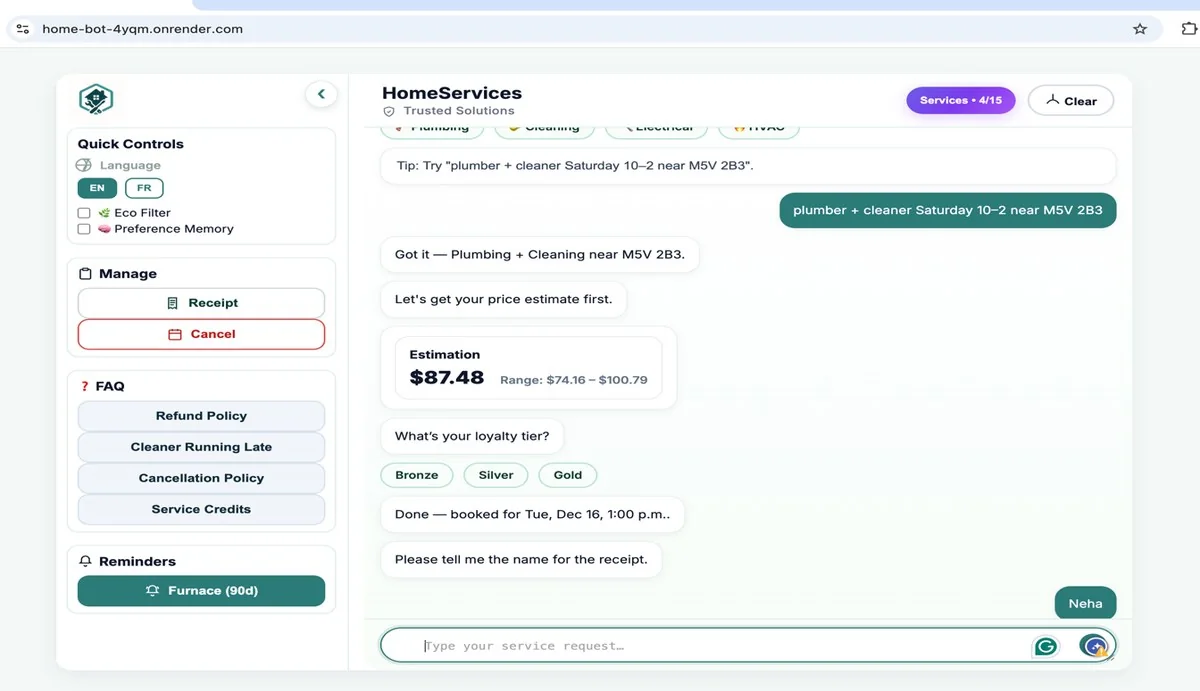Open the Cancellation Policy FAQ item
This screenshot has height=691, width=1200.
tap(201, 478)
